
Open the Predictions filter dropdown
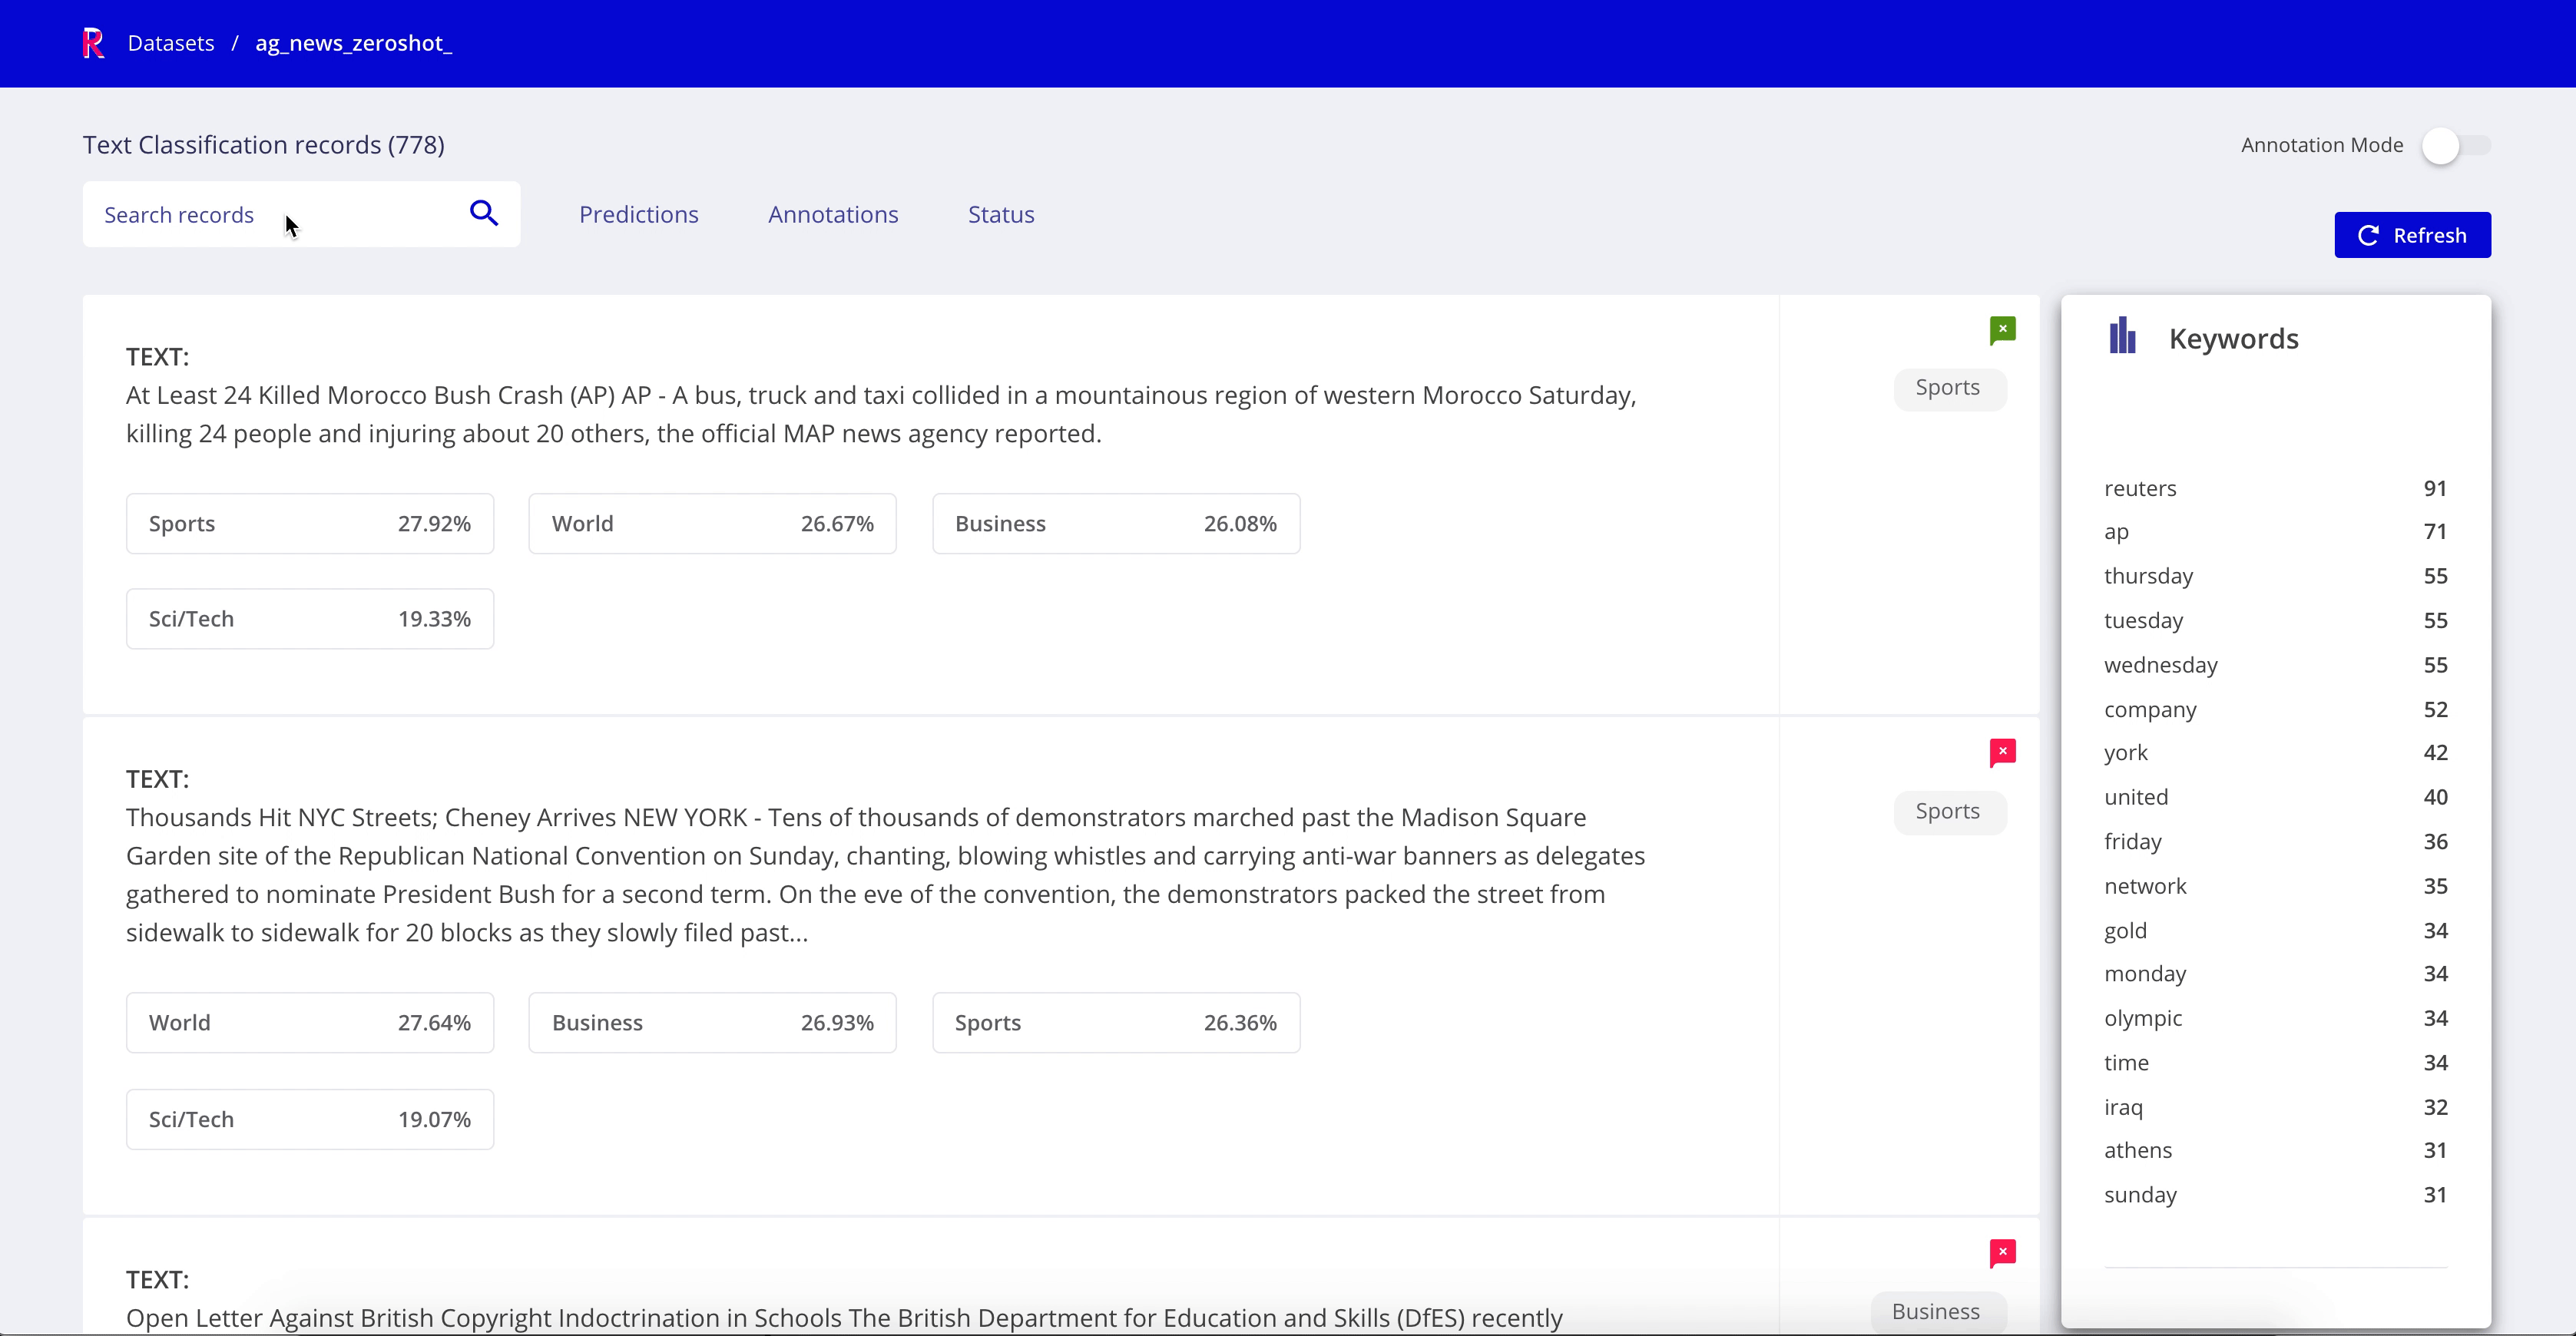click(x=638, y=215)
